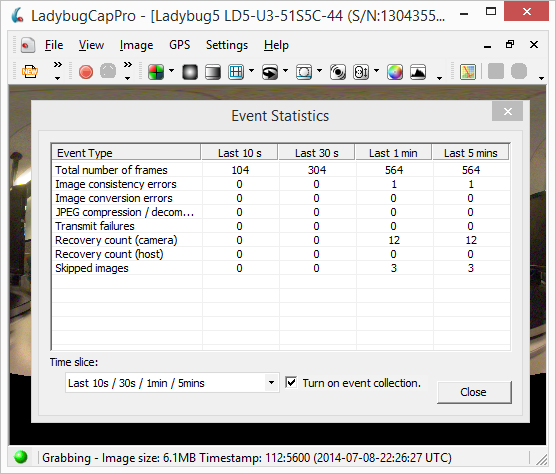Click the GPS map icon in toolbar
The width and height of the screenshot is (556, 474).
pos(468,72)
